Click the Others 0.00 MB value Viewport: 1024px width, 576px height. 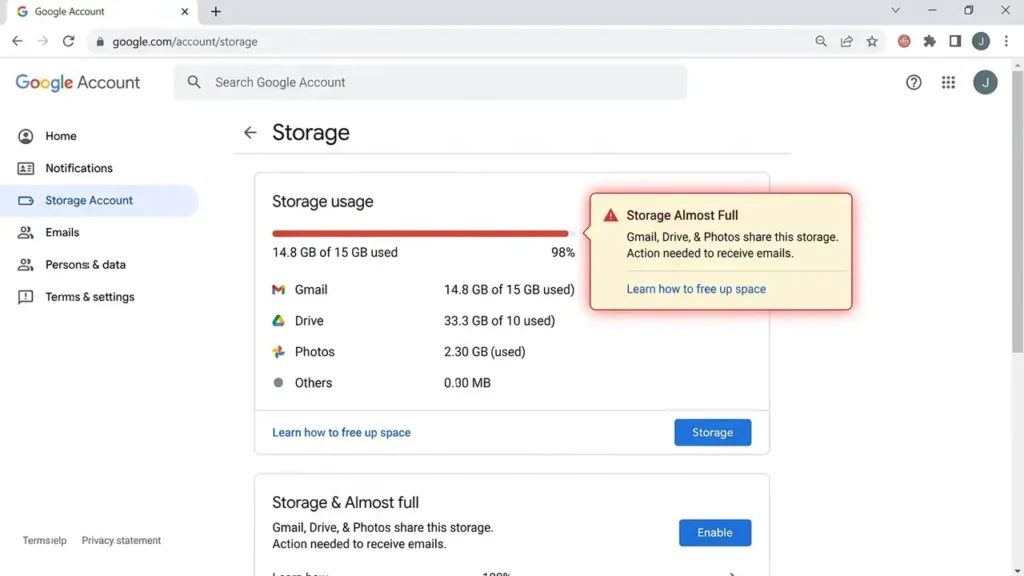coord(467,383)
